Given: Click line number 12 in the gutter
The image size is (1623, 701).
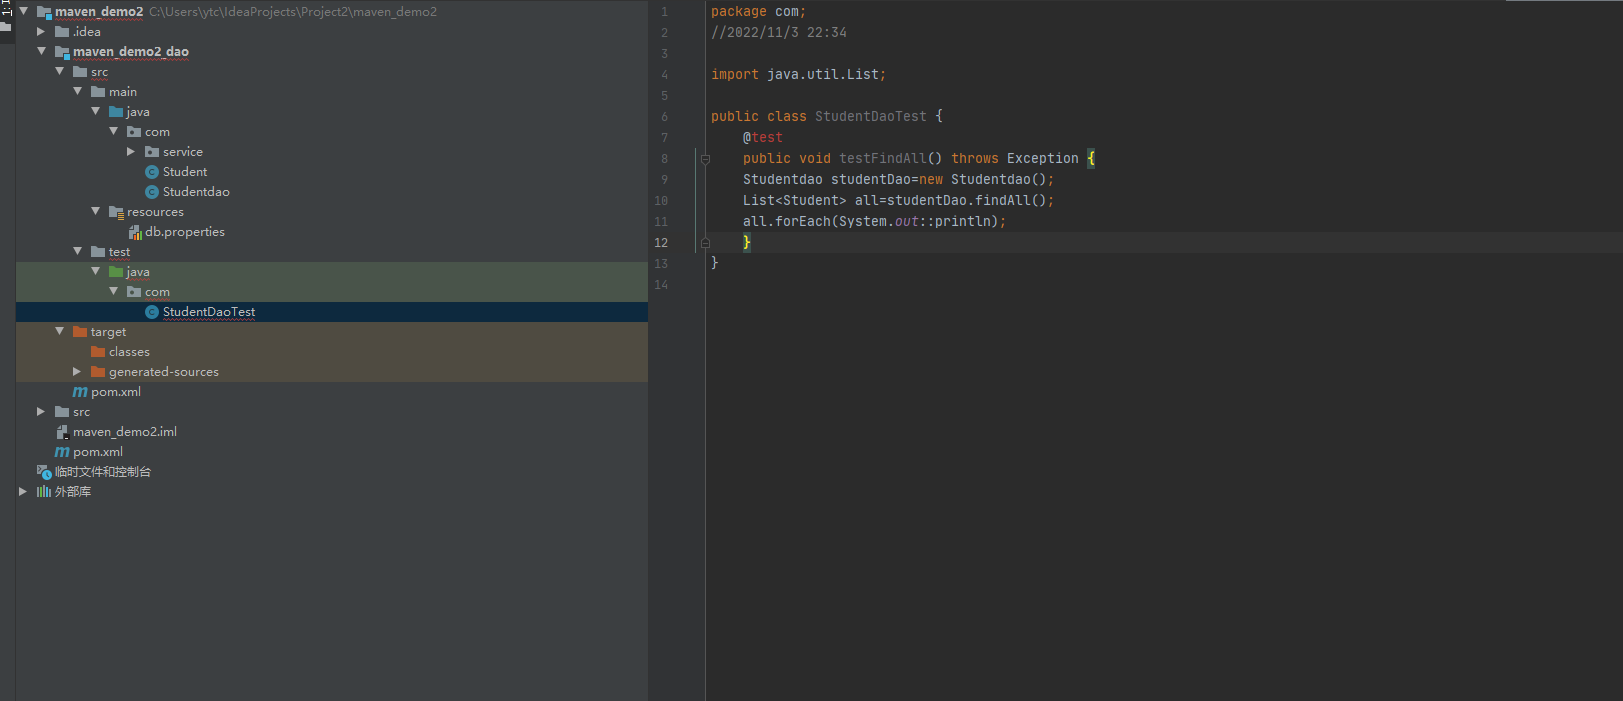Looking at the screenshot, I should pyautogui.click(x=661, y=243).
